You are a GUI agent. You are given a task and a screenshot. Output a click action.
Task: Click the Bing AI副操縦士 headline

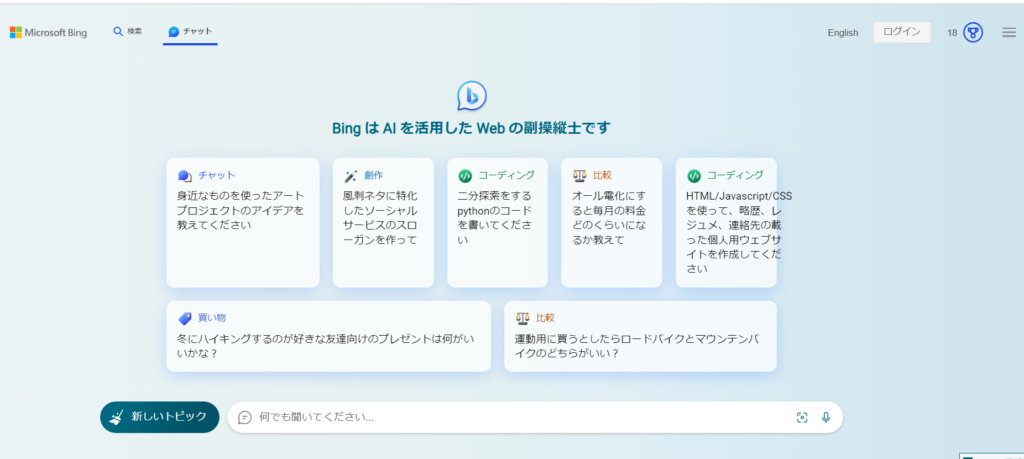pyautogui.click(x=472, y=129)
